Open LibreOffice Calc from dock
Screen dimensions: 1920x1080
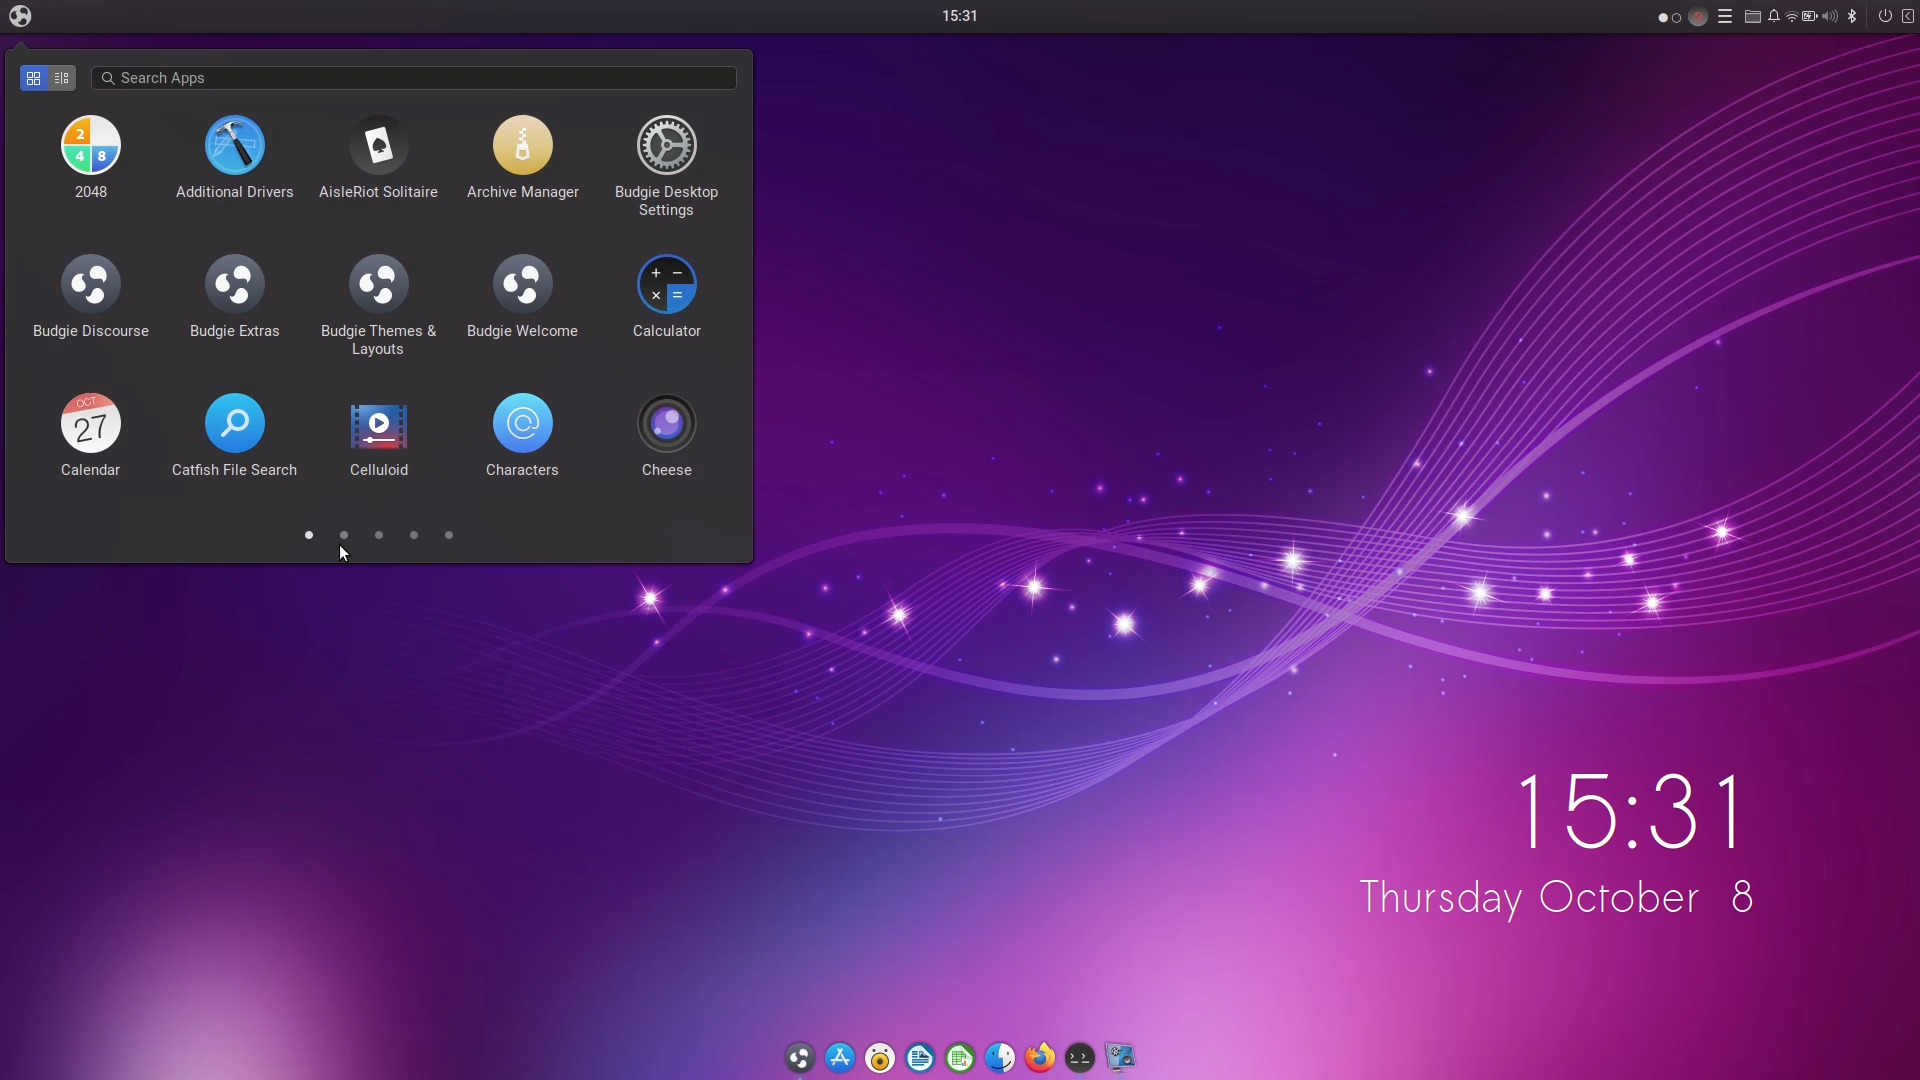click(x=960, y=1058)
